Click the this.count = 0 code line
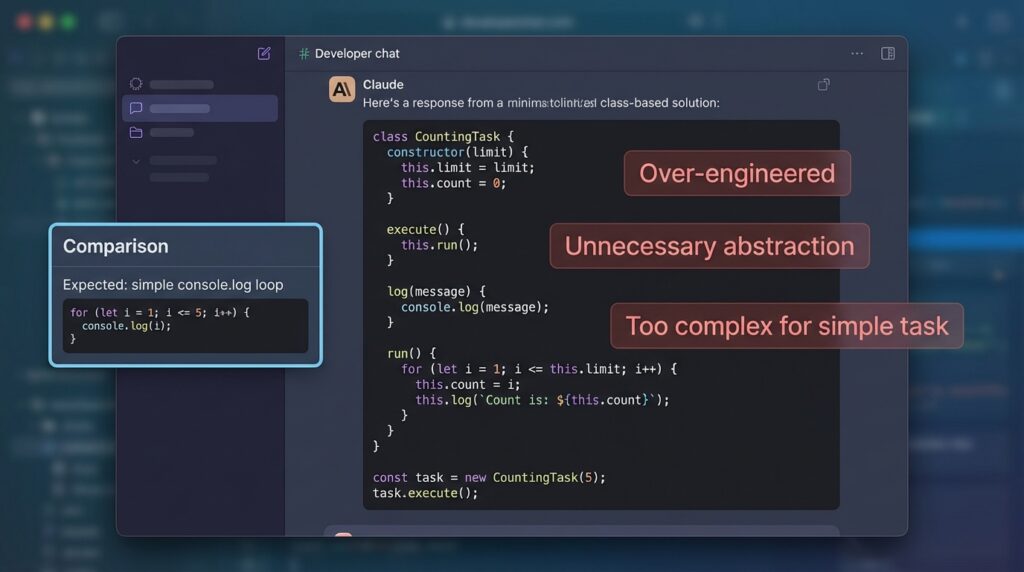The height and width of the screenshot is (572, 1024). click(x=453, y=183)
